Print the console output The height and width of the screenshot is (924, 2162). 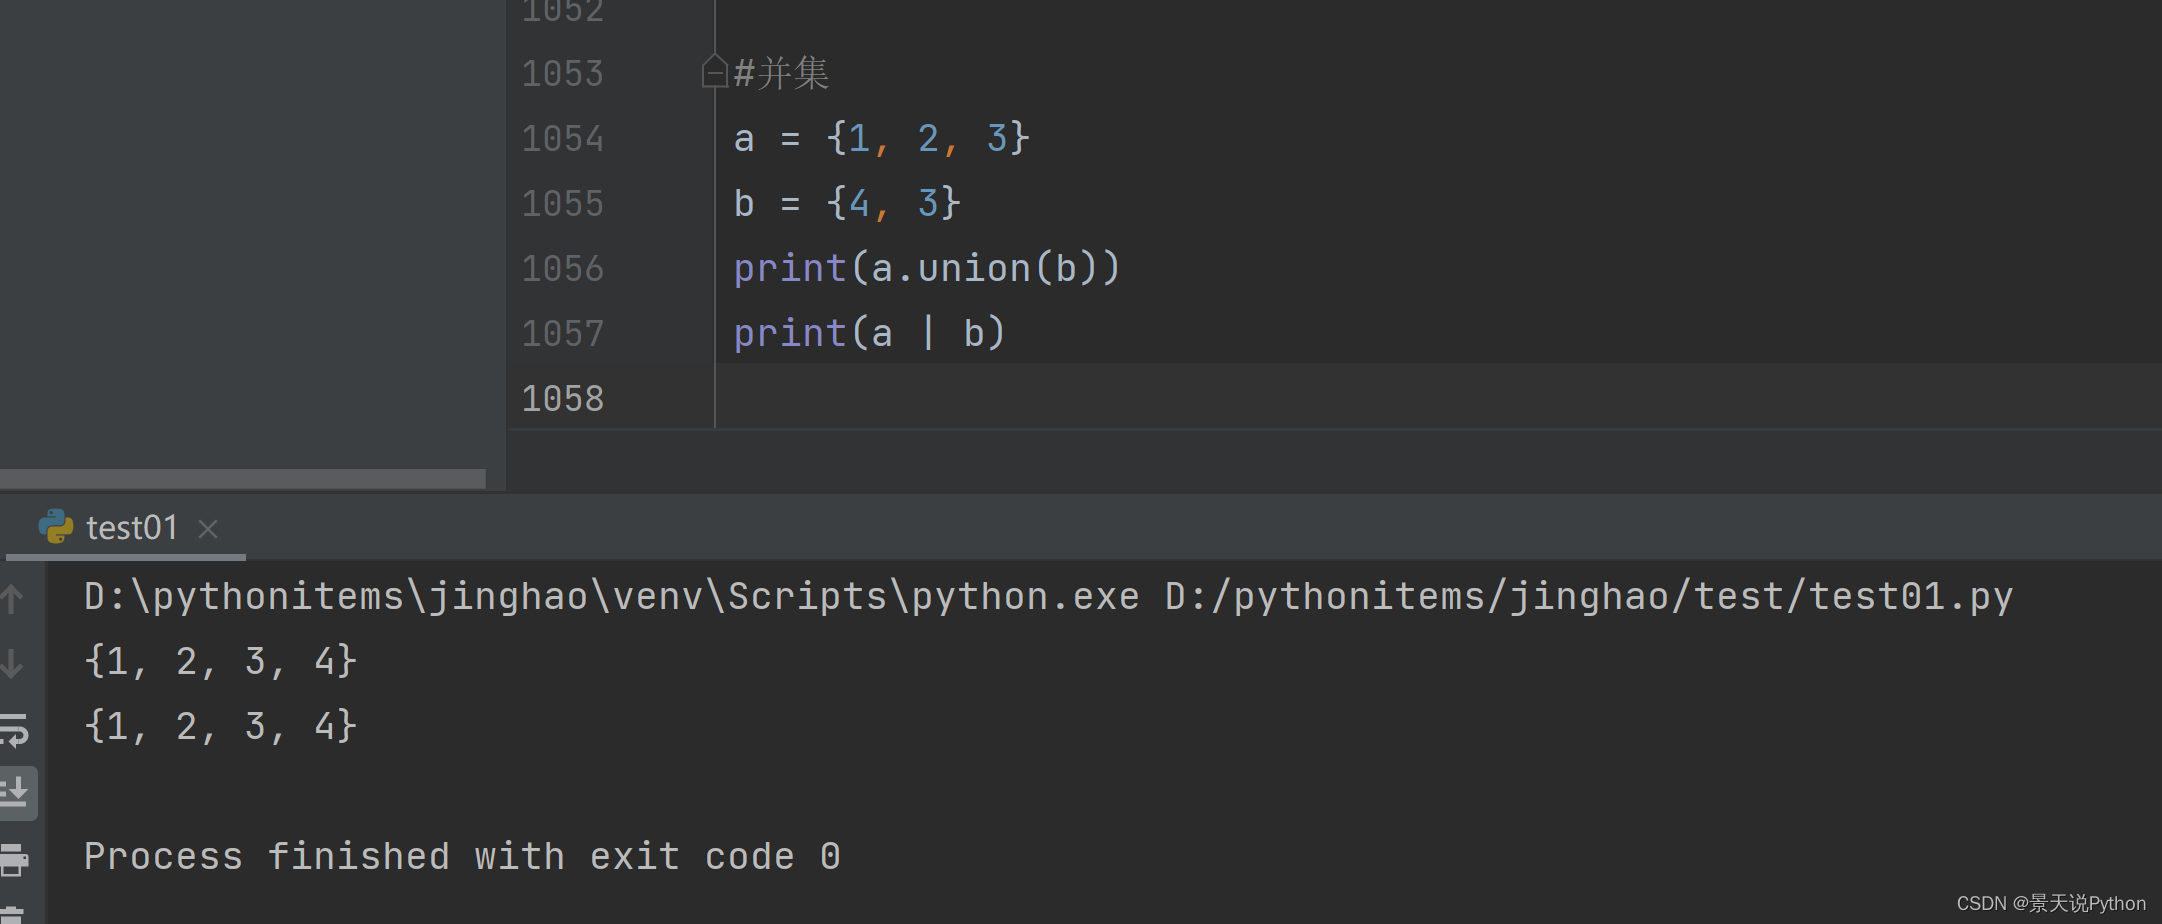click(14, 859)
